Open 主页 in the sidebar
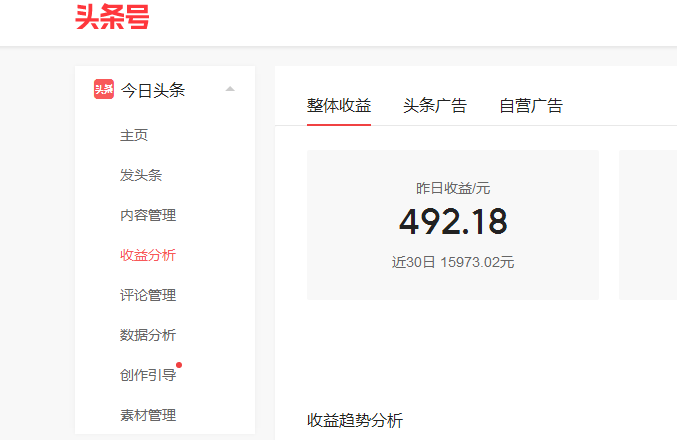The image size is (677, 440). pyautogui.click(x=134, y=135)
